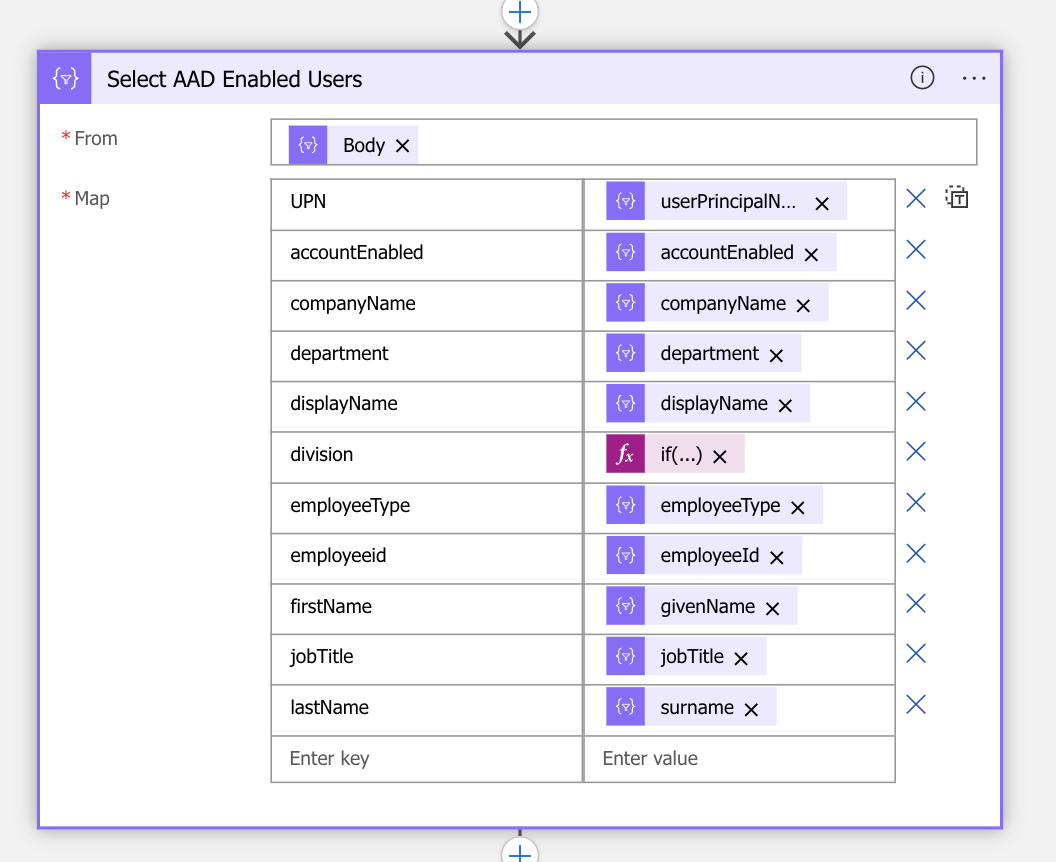Click the Select AAD Enabled Users title
Image resolution: width=1056 pixels, height=862 pixels.
pos(235,79)
